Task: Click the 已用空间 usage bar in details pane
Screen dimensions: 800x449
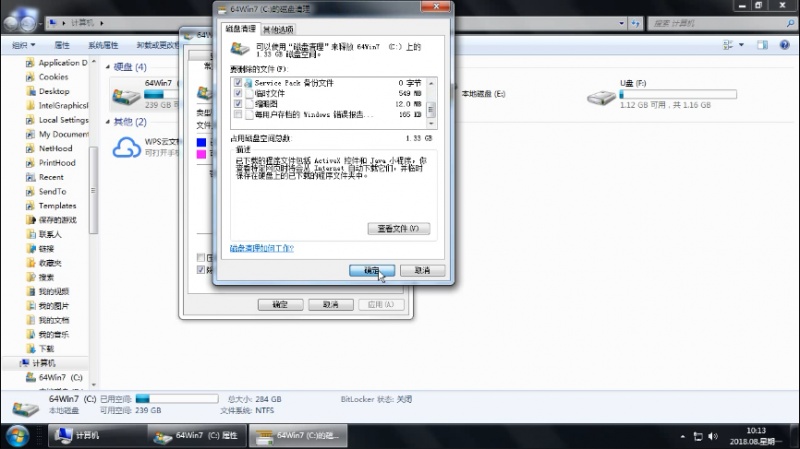Action: click(x=177, y=398)
